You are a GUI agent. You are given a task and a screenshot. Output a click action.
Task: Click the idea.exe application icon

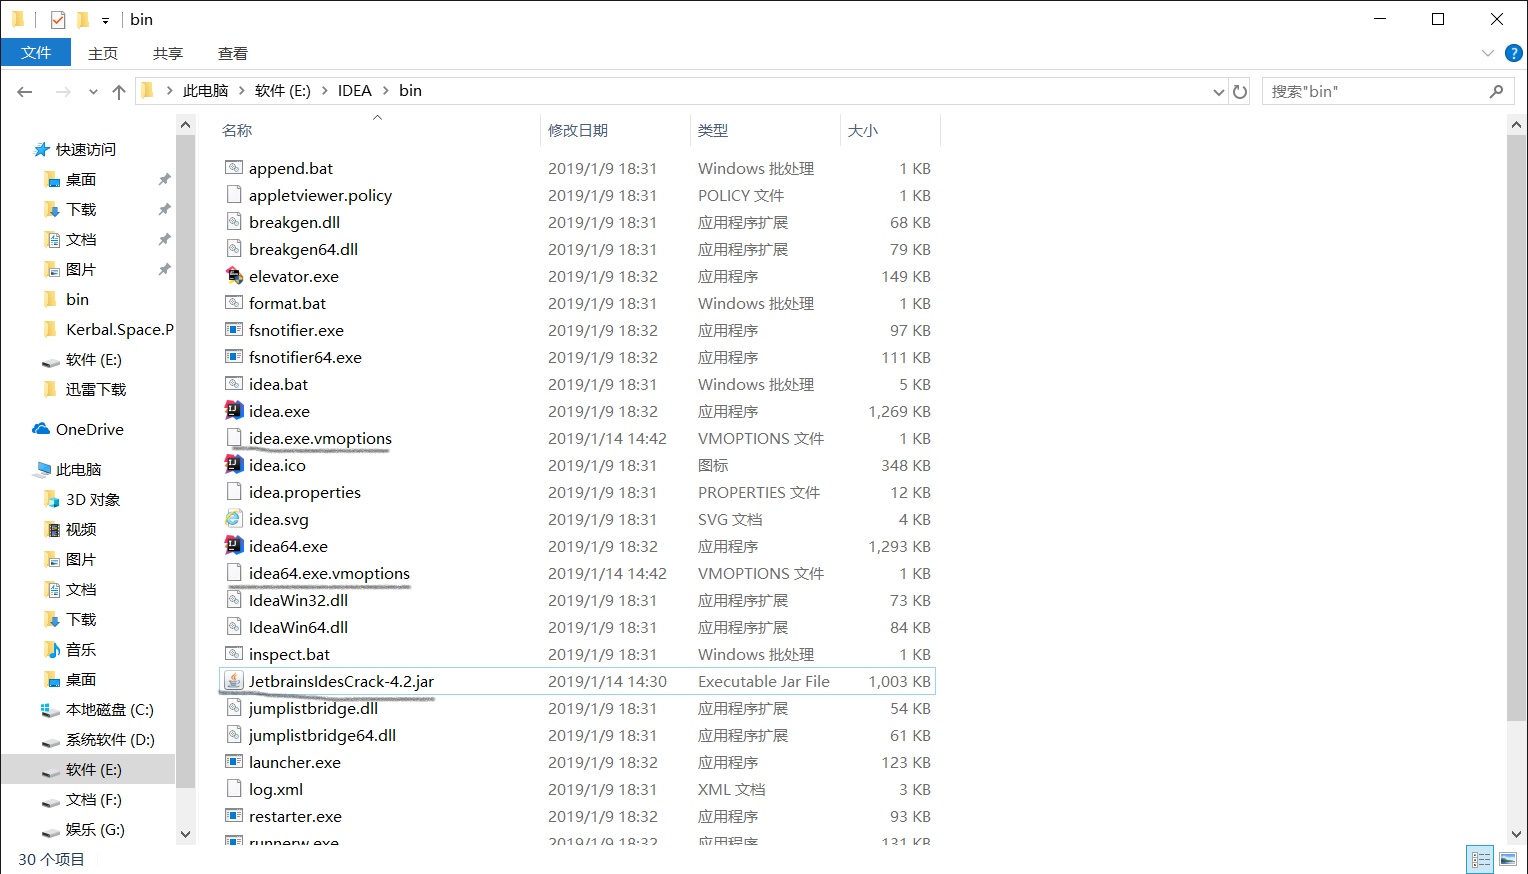234,411
